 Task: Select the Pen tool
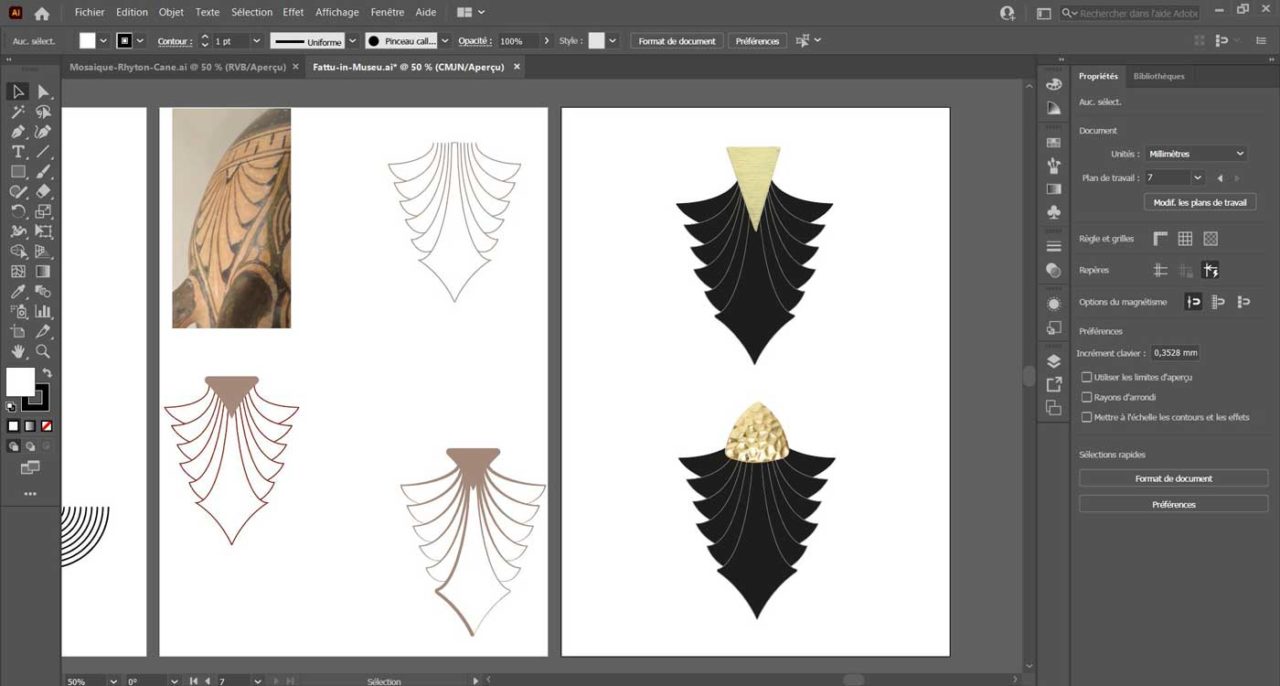[18, 132]
